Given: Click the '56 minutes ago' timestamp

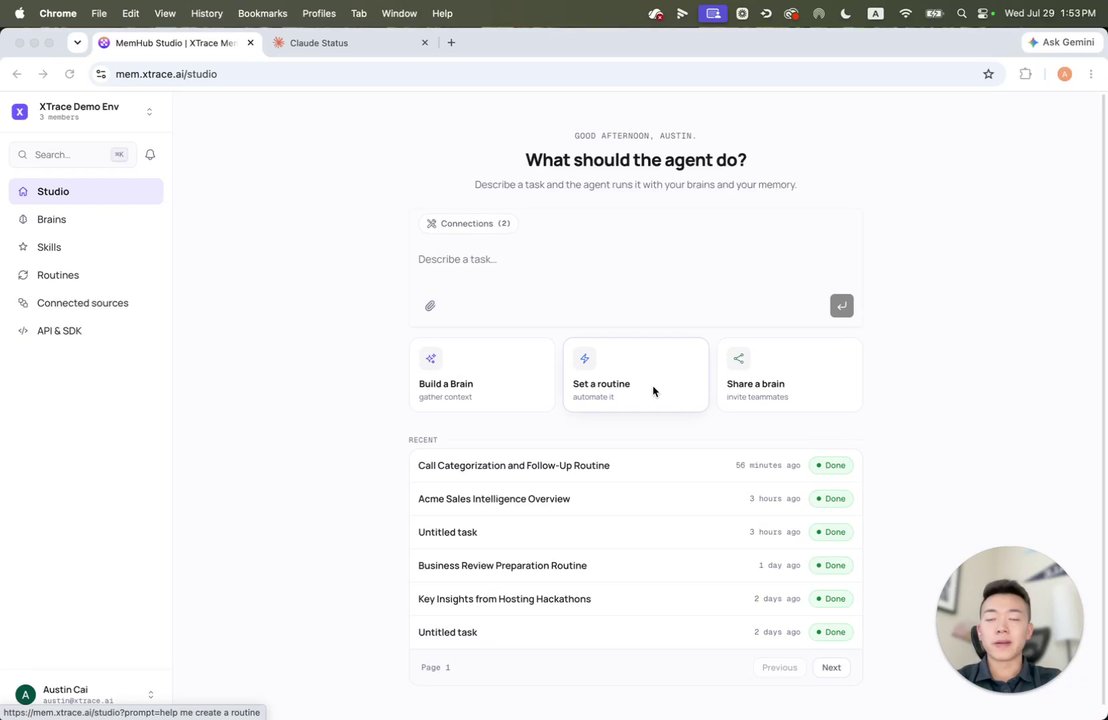Looking at the screenshot, I should pyautogui.click(x=767, y=466).
